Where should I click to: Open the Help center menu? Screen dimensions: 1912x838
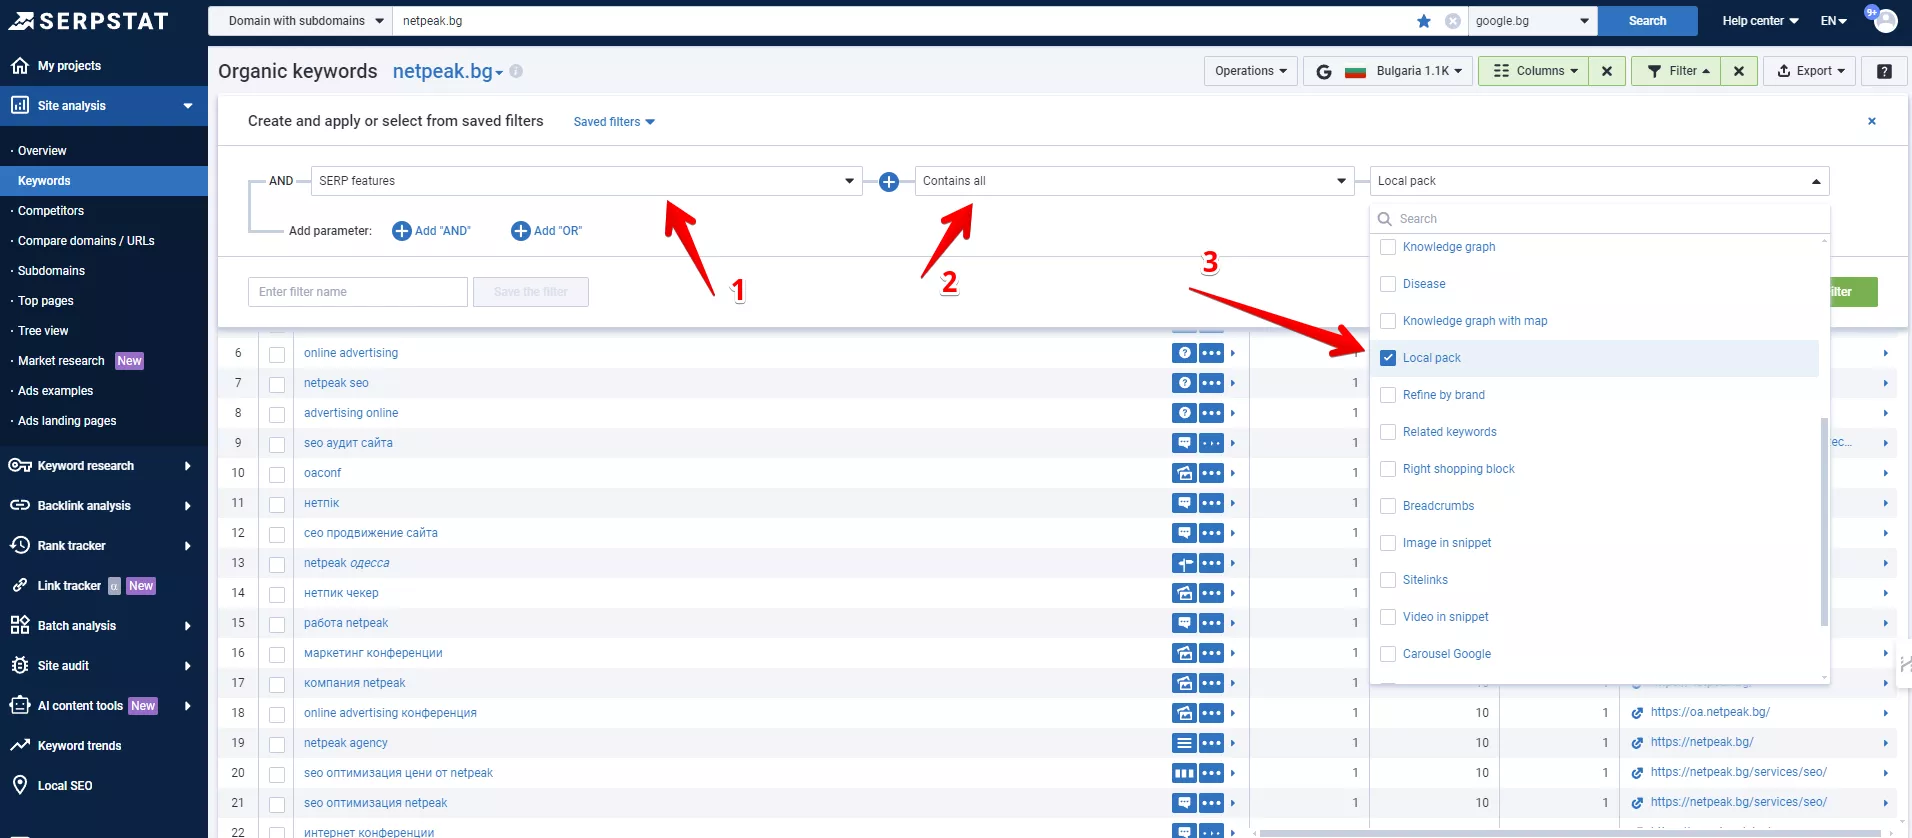click(1760, 21)
